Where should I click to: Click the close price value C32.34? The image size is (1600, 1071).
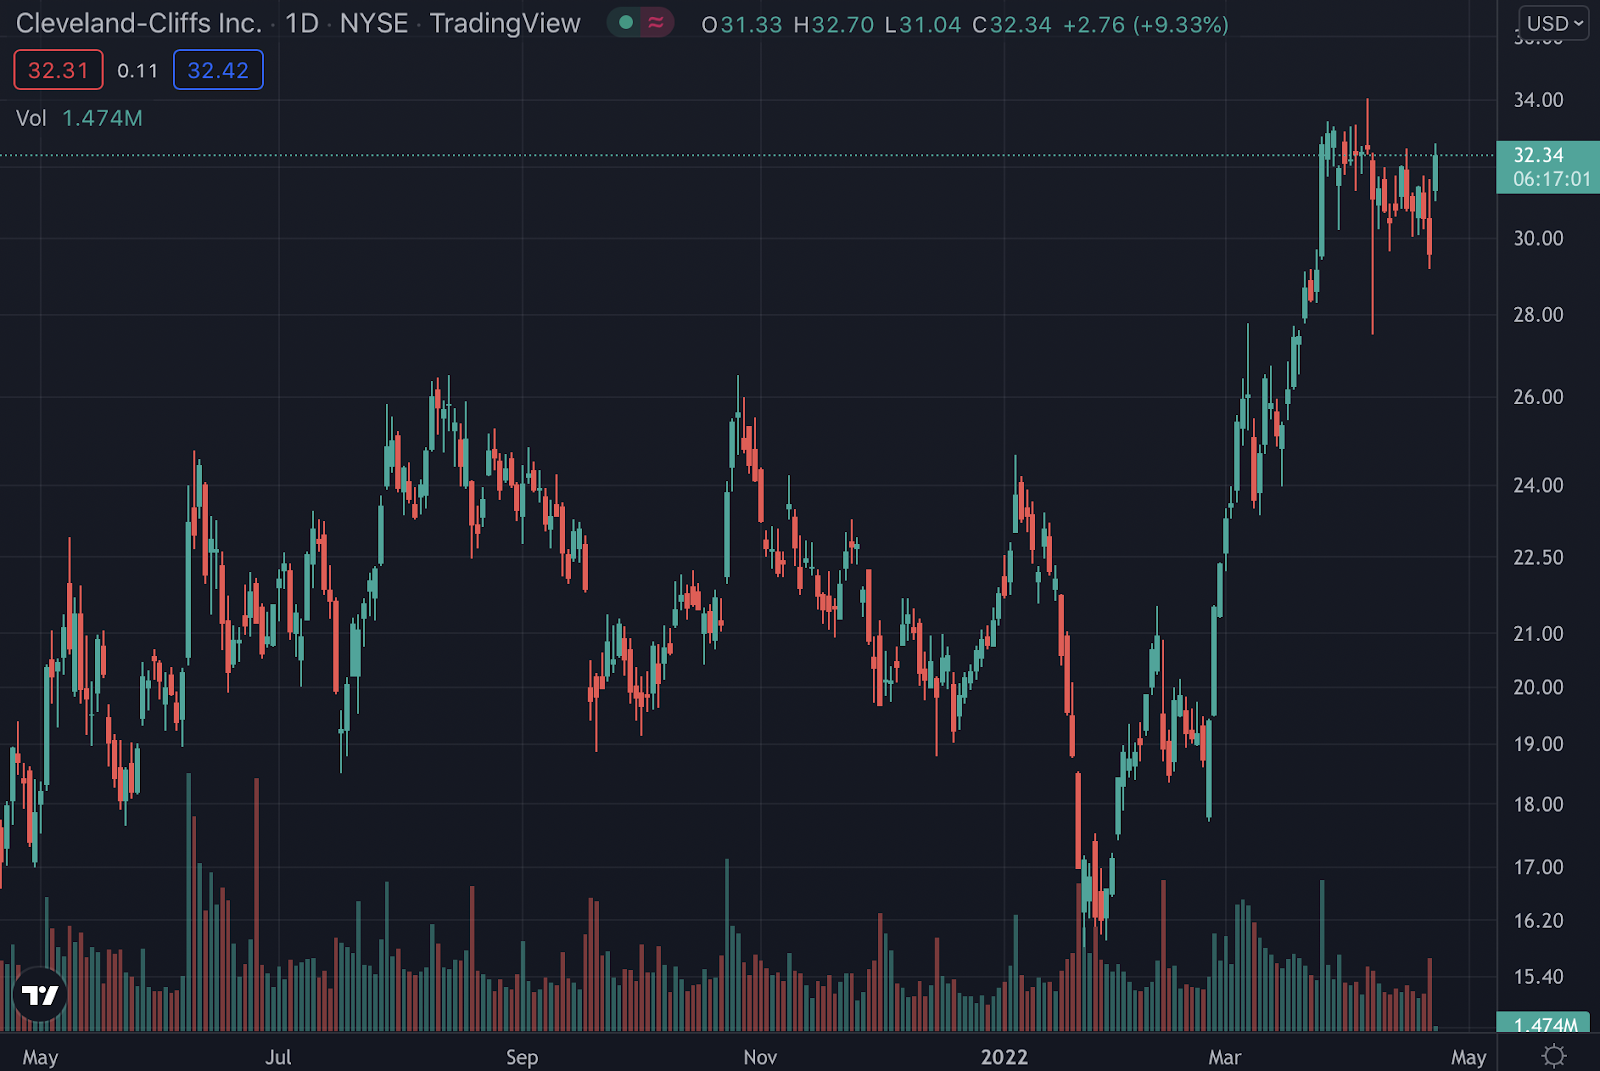pyautogui.click(x=1012, y=24)
